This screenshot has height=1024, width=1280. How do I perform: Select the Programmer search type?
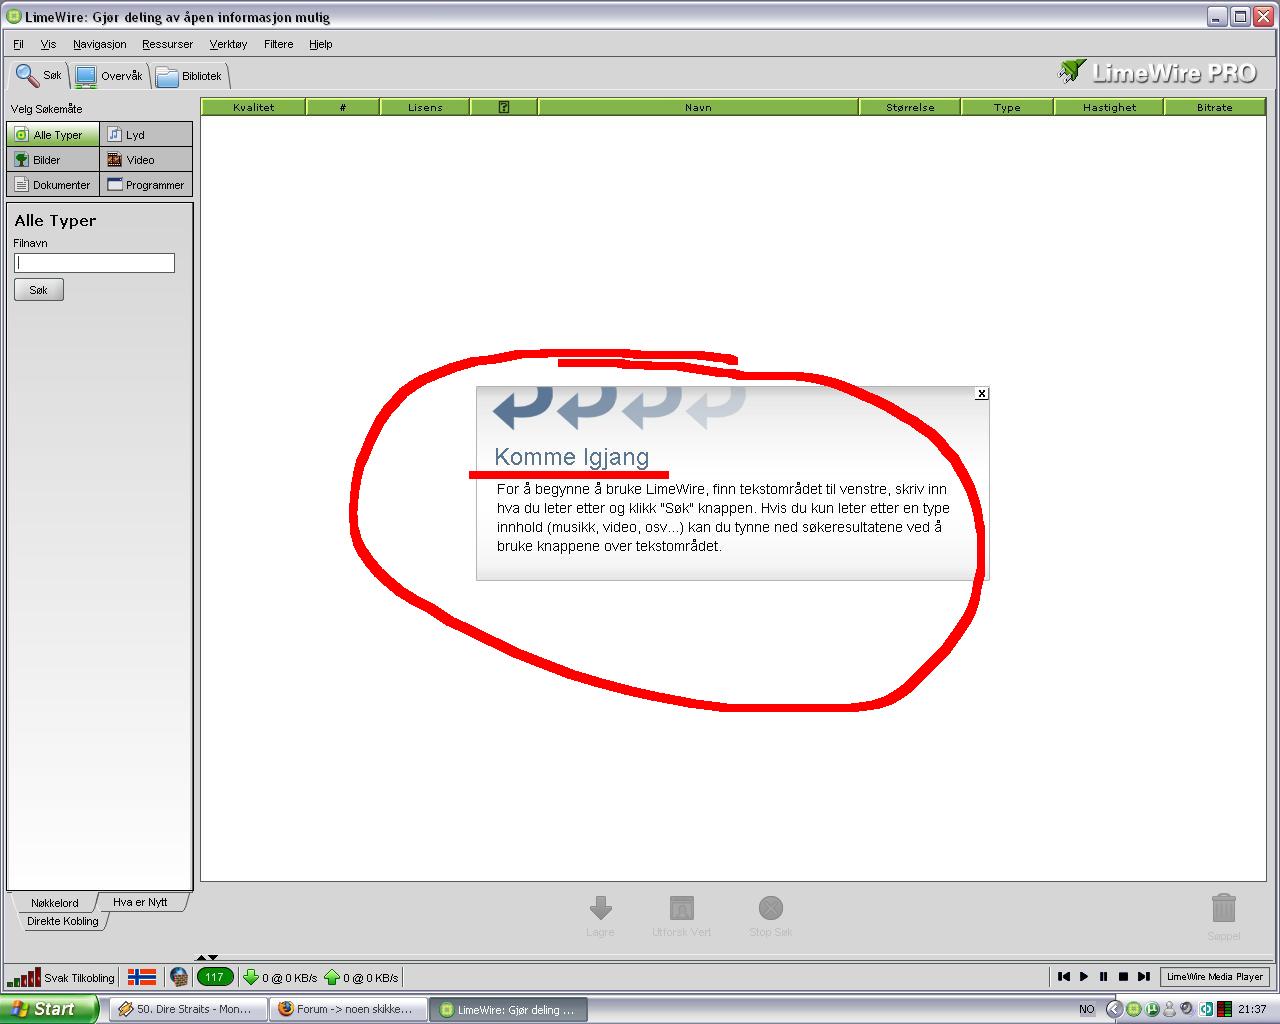[x=146, y=185]
